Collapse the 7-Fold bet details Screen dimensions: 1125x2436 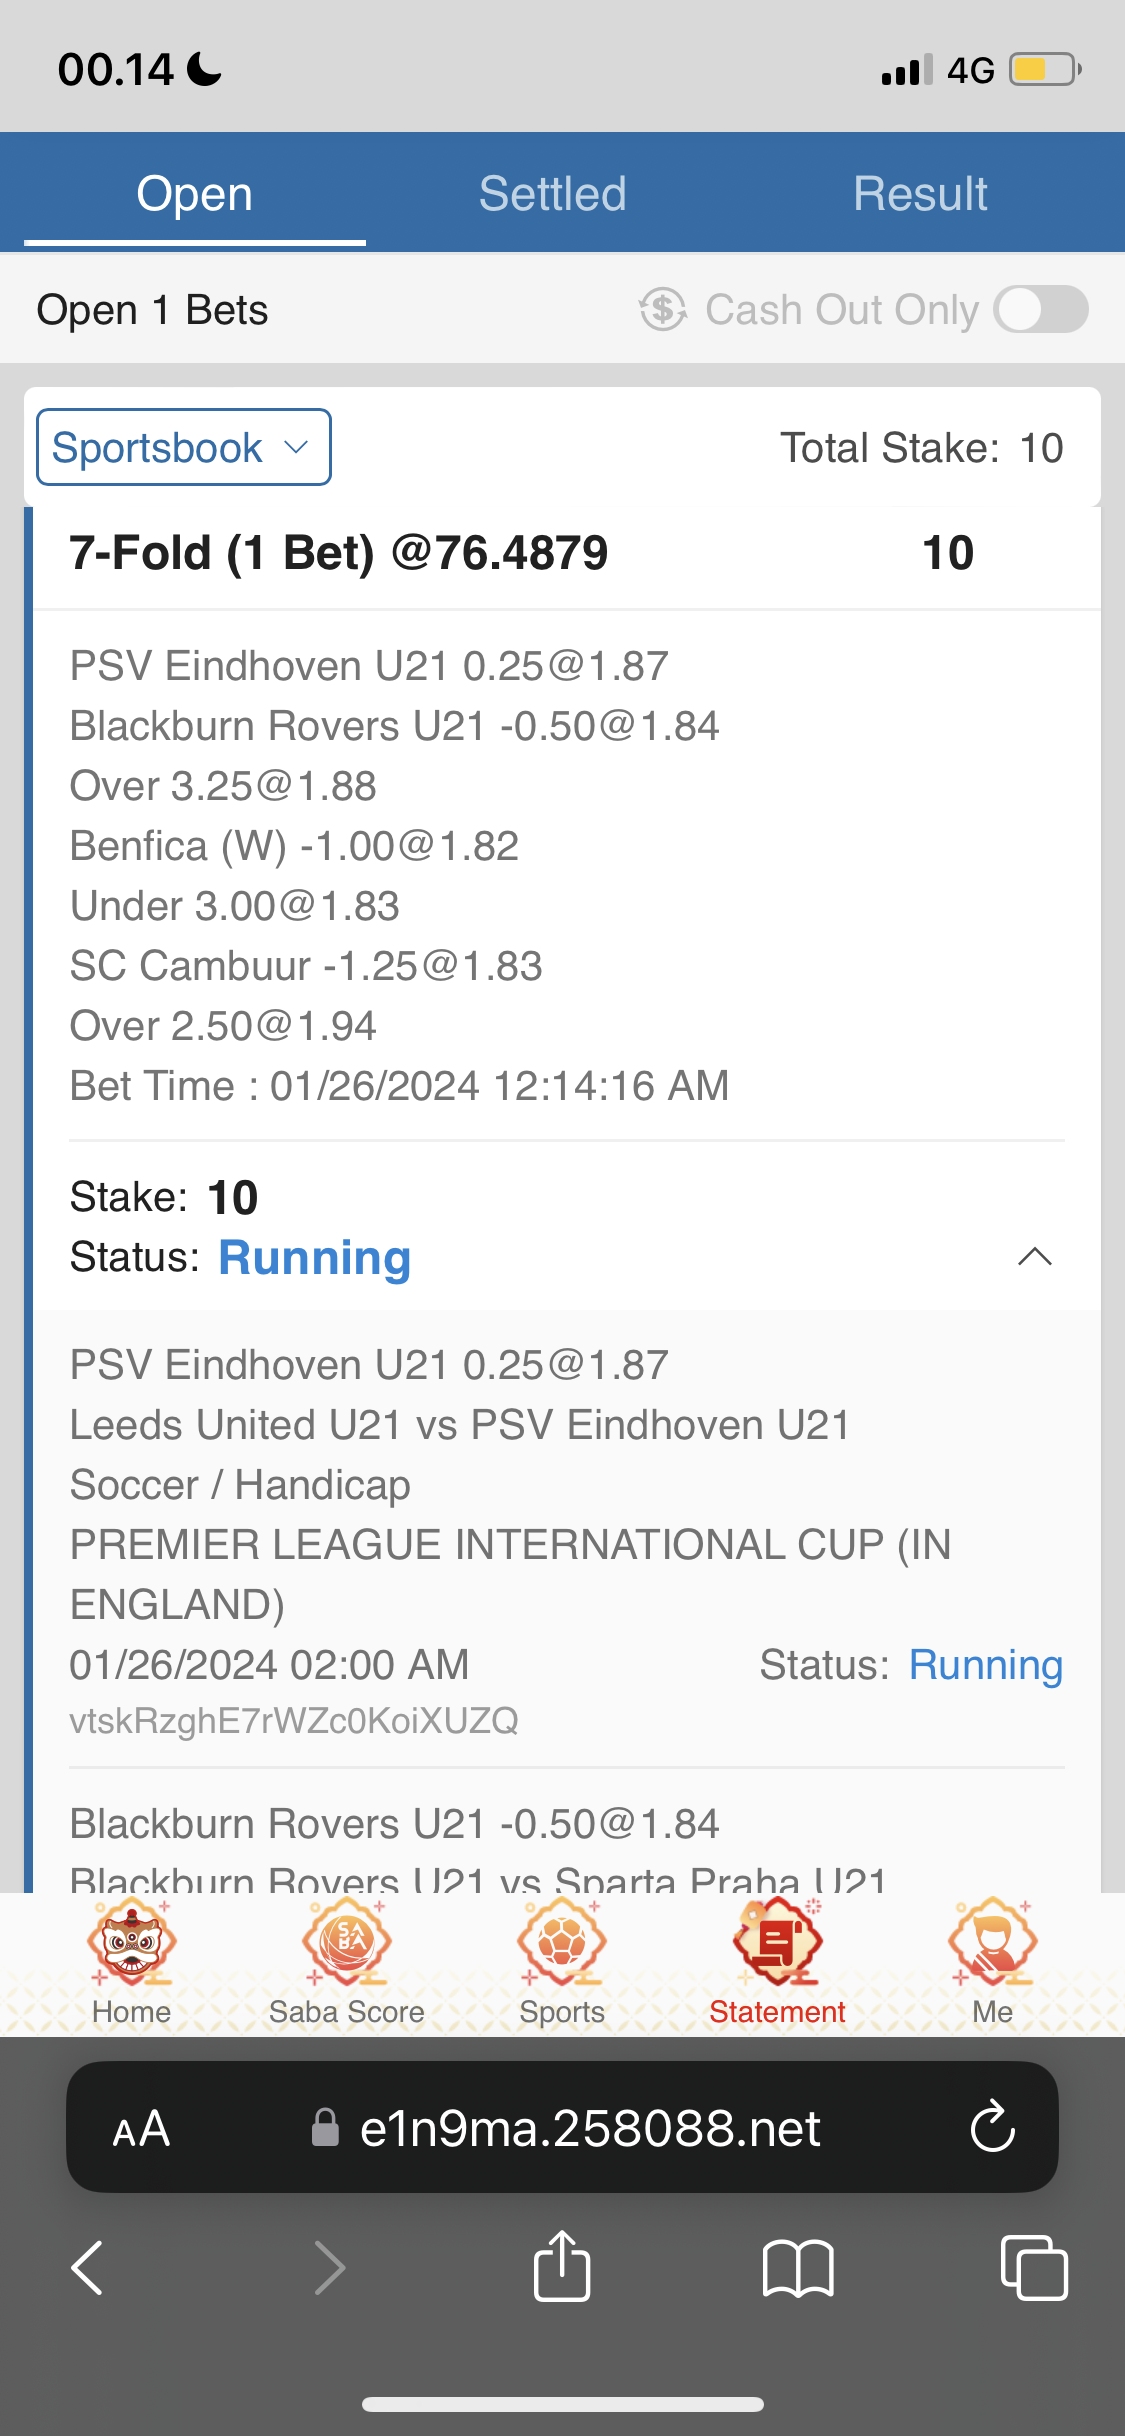click(x=1034, y=1257)
